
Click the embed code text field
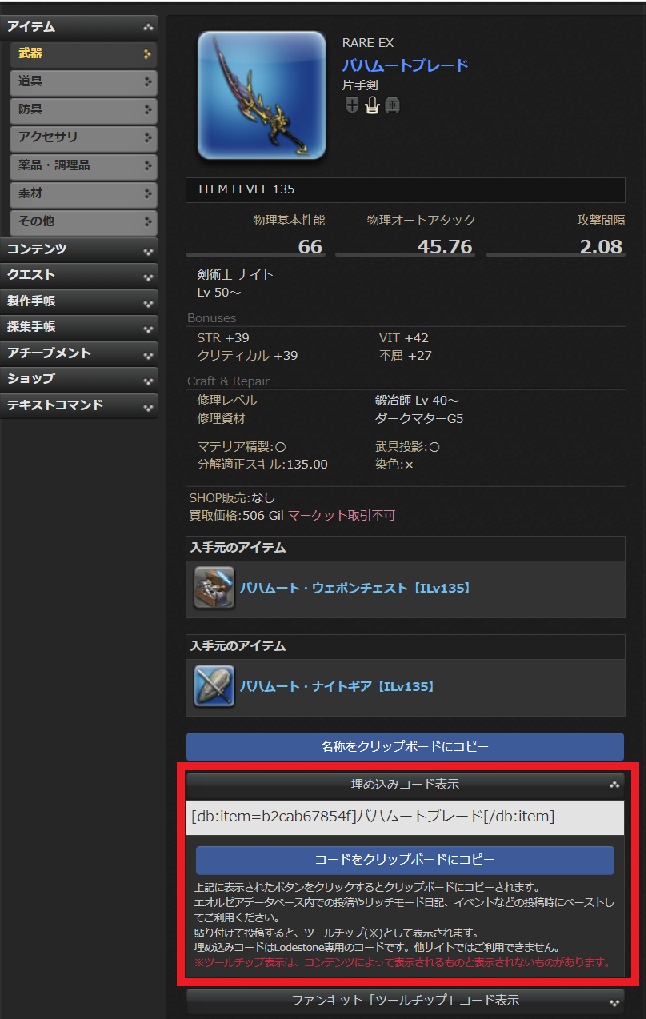(405, 817)
